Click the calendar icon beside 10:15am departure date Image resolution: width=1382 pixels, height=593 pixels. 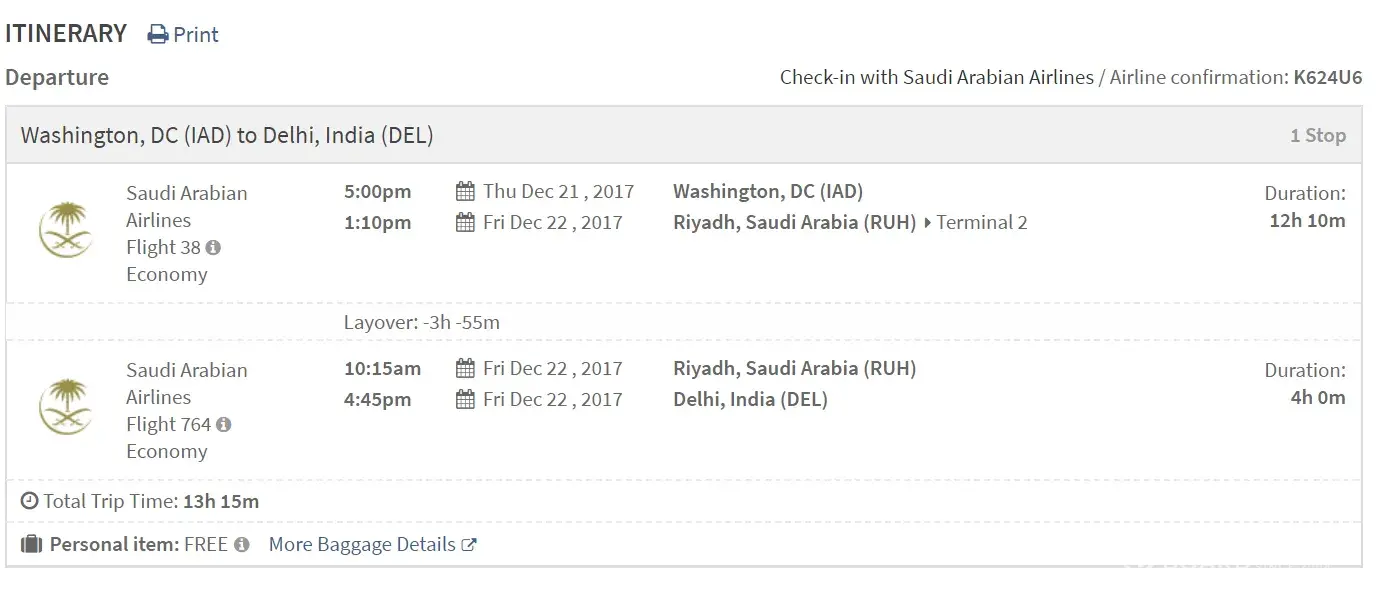[x=465, y=369]
